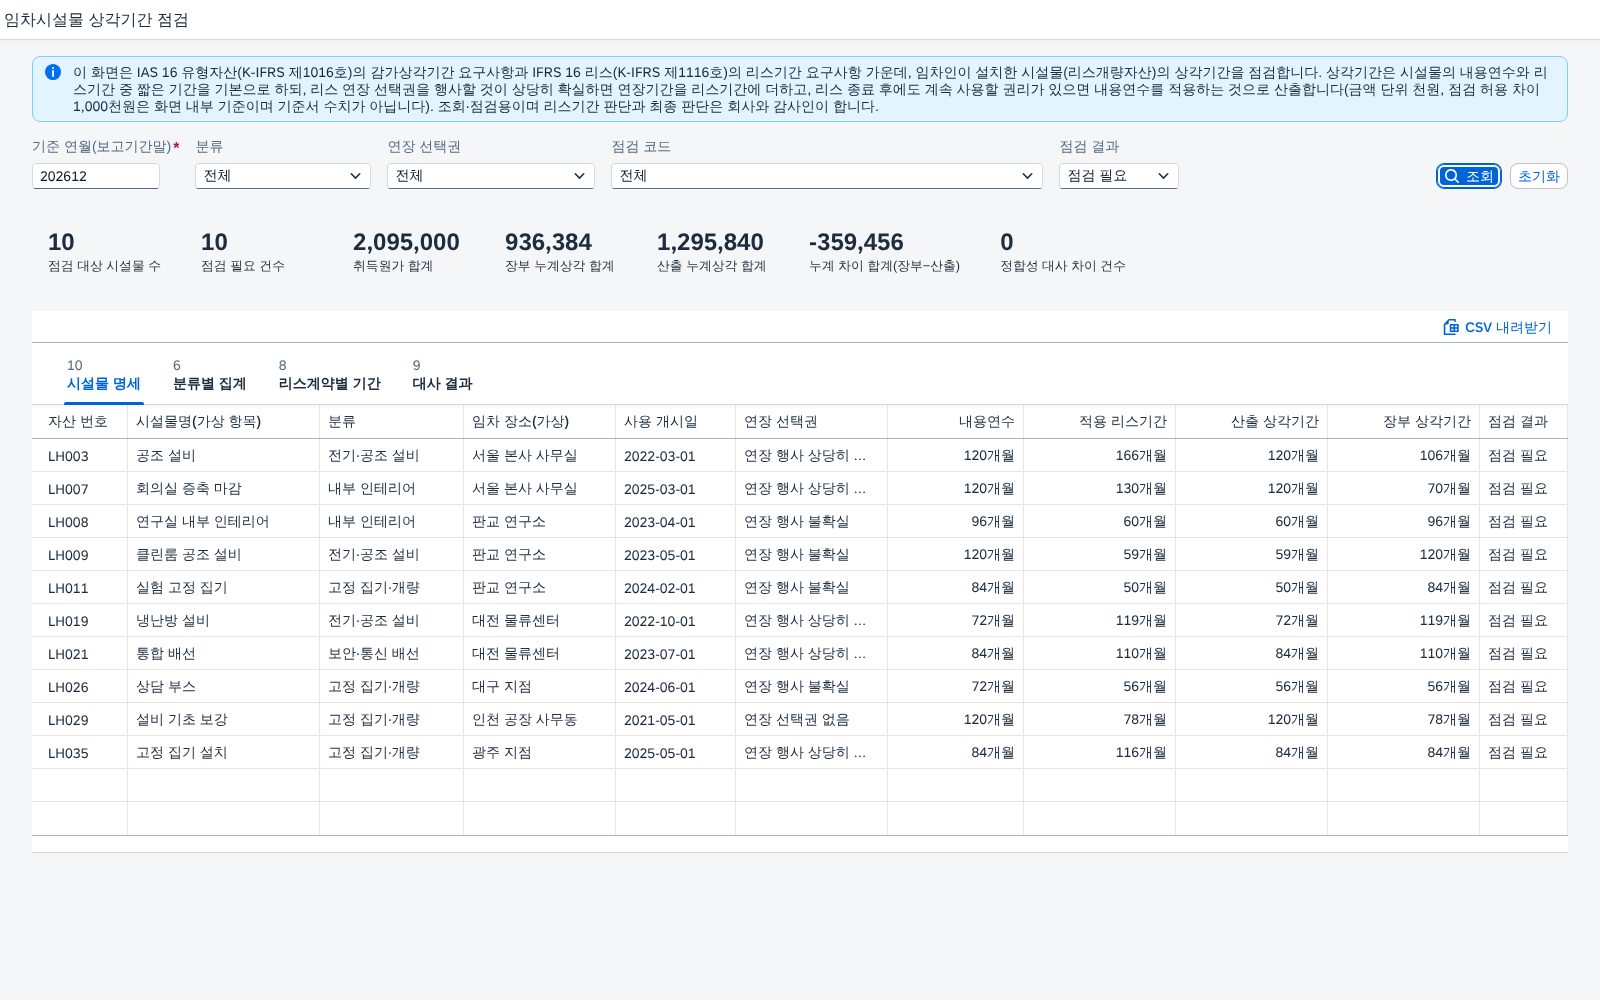
Task: Open the 대사 결과 tab
Action: (x=442, y=375)
